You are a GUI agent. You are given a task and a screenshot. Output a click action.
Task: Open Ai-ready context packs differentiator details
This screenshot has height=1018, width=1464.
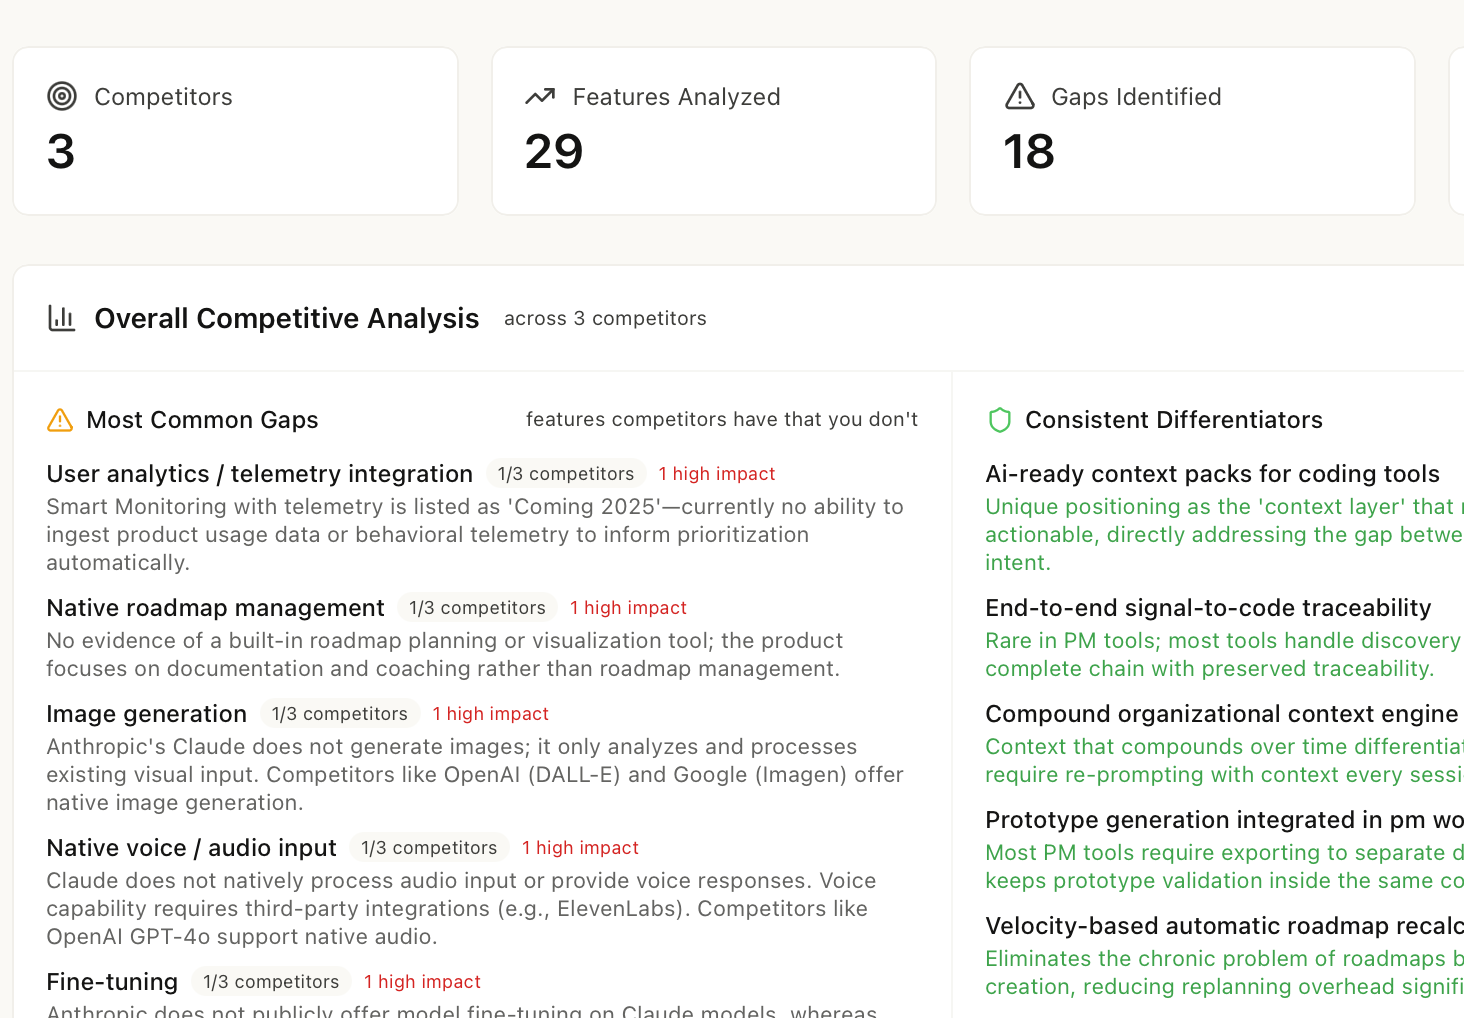click(x=1213, y=473)
